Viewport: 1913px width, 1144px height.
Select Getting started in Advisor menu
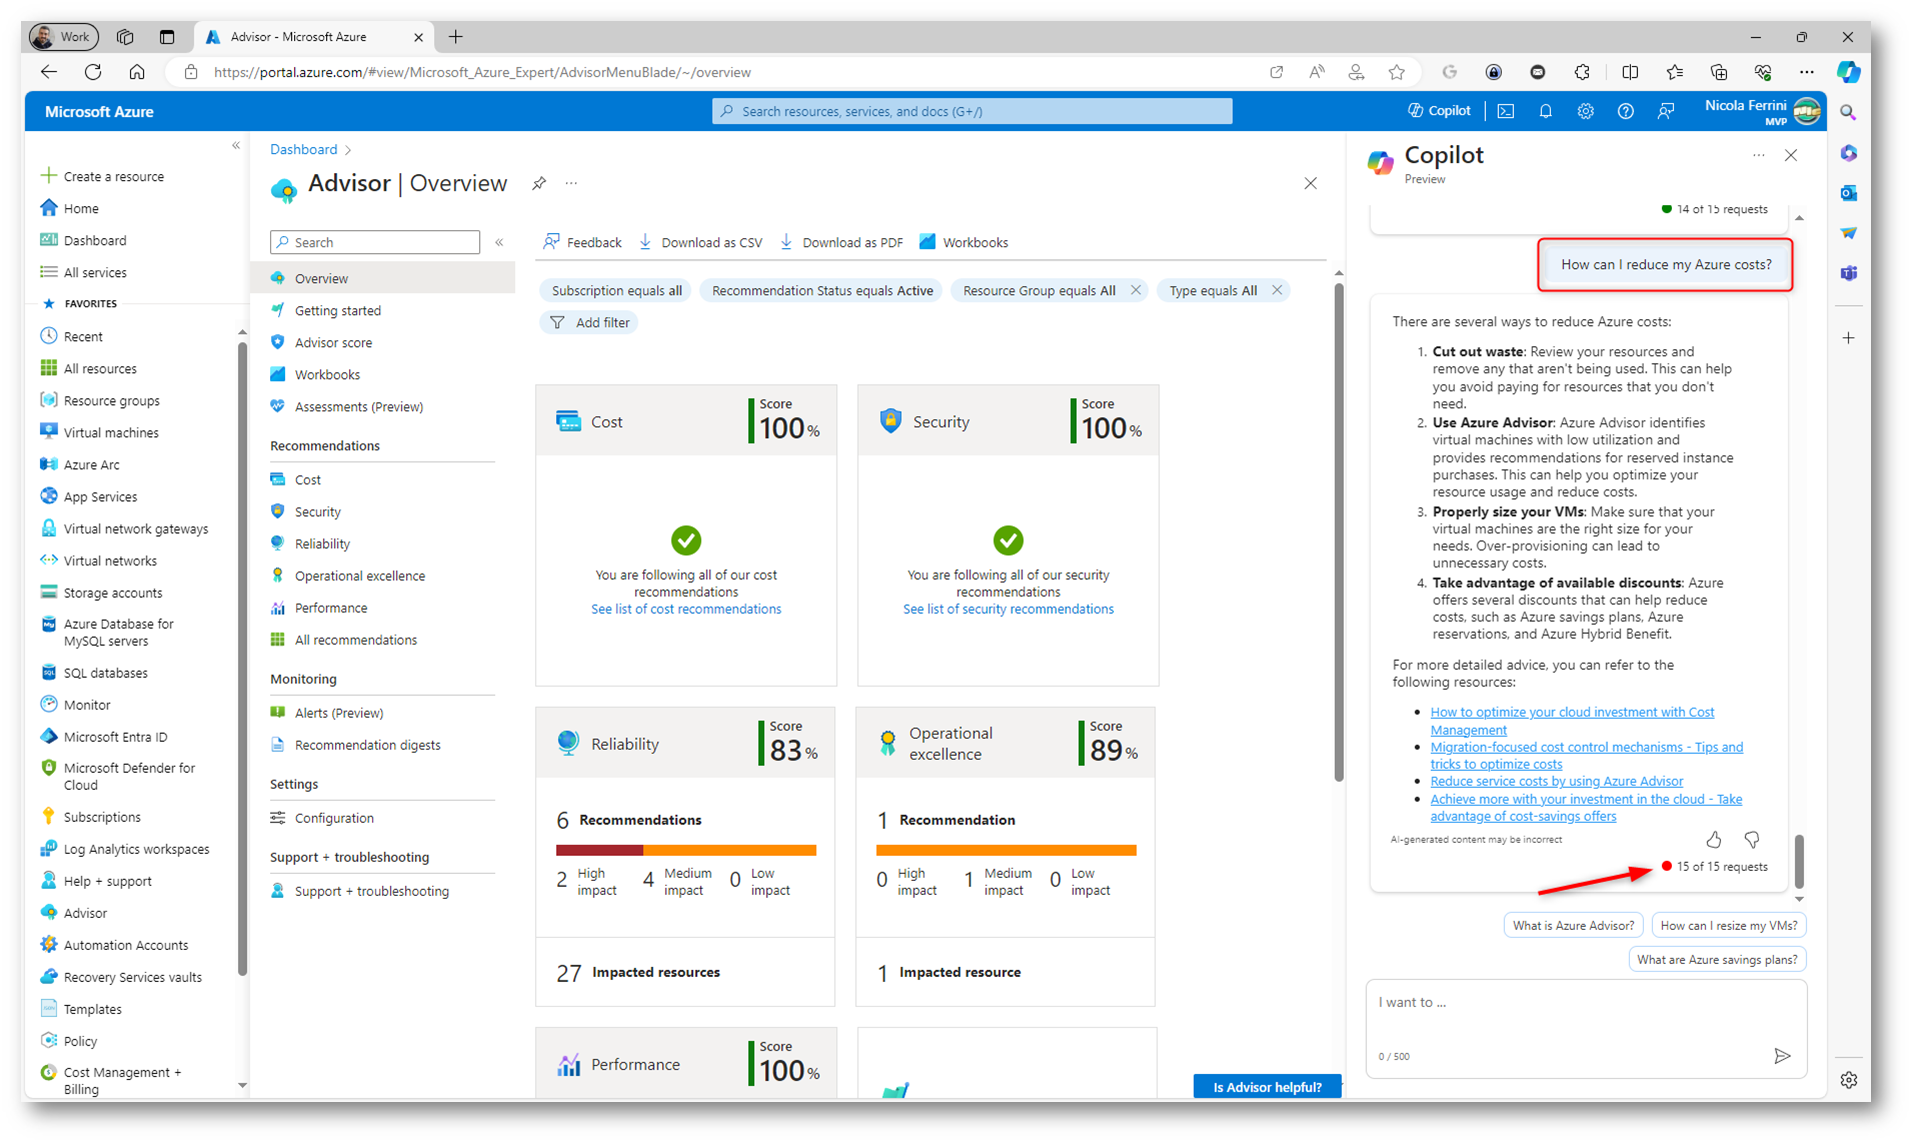tap(337, 310)
